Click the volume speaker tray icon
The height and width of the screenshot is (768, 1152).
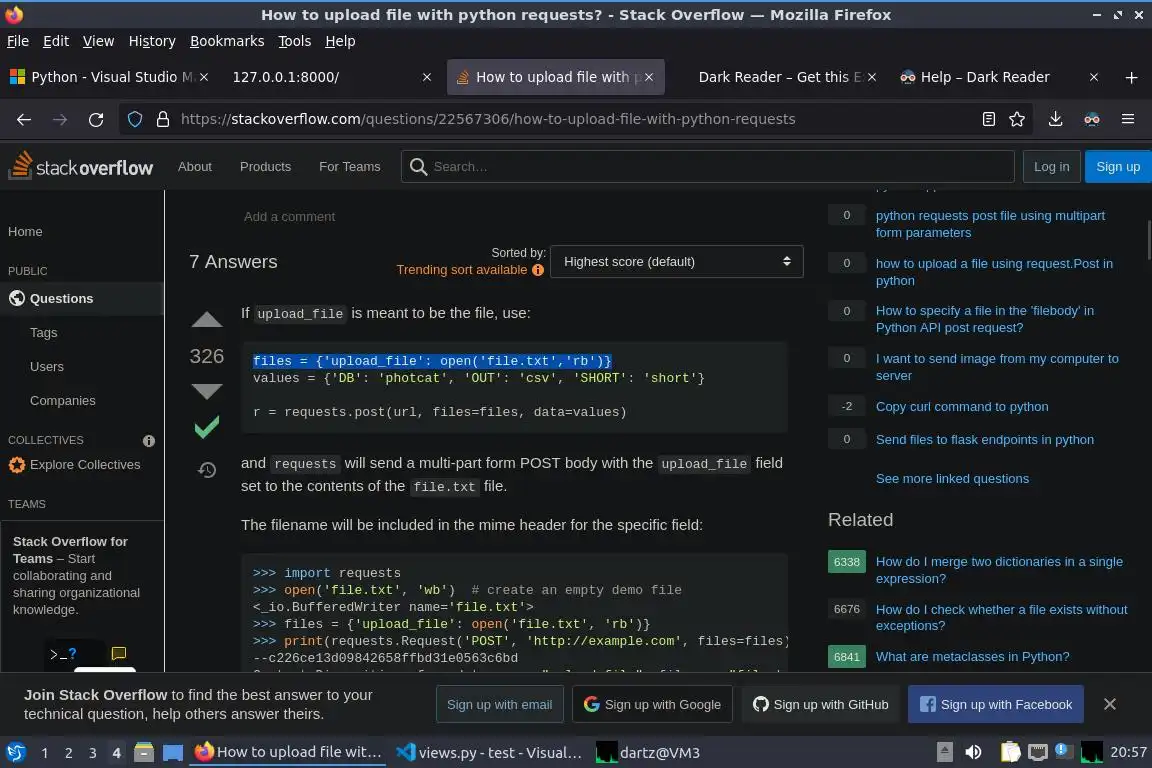pyautogui.click(x=973, y=752)
